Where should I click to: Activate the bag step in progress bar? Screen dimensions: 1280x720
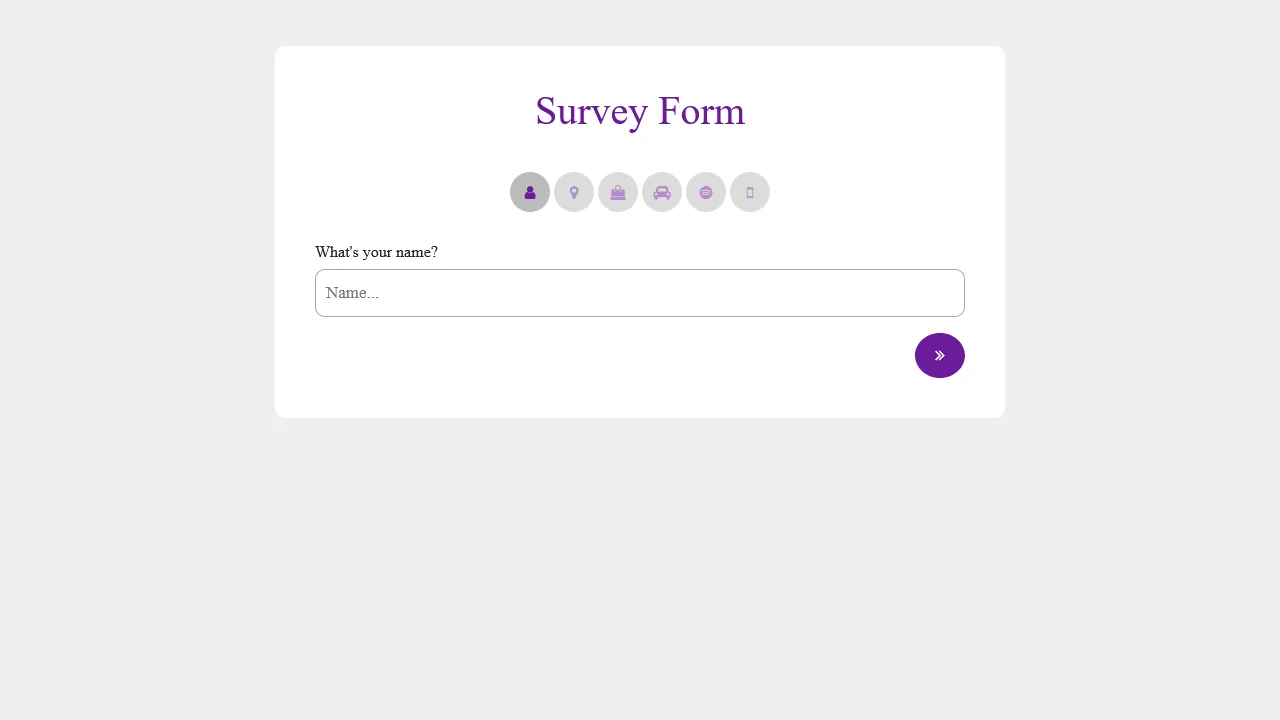tap(618, 192)
